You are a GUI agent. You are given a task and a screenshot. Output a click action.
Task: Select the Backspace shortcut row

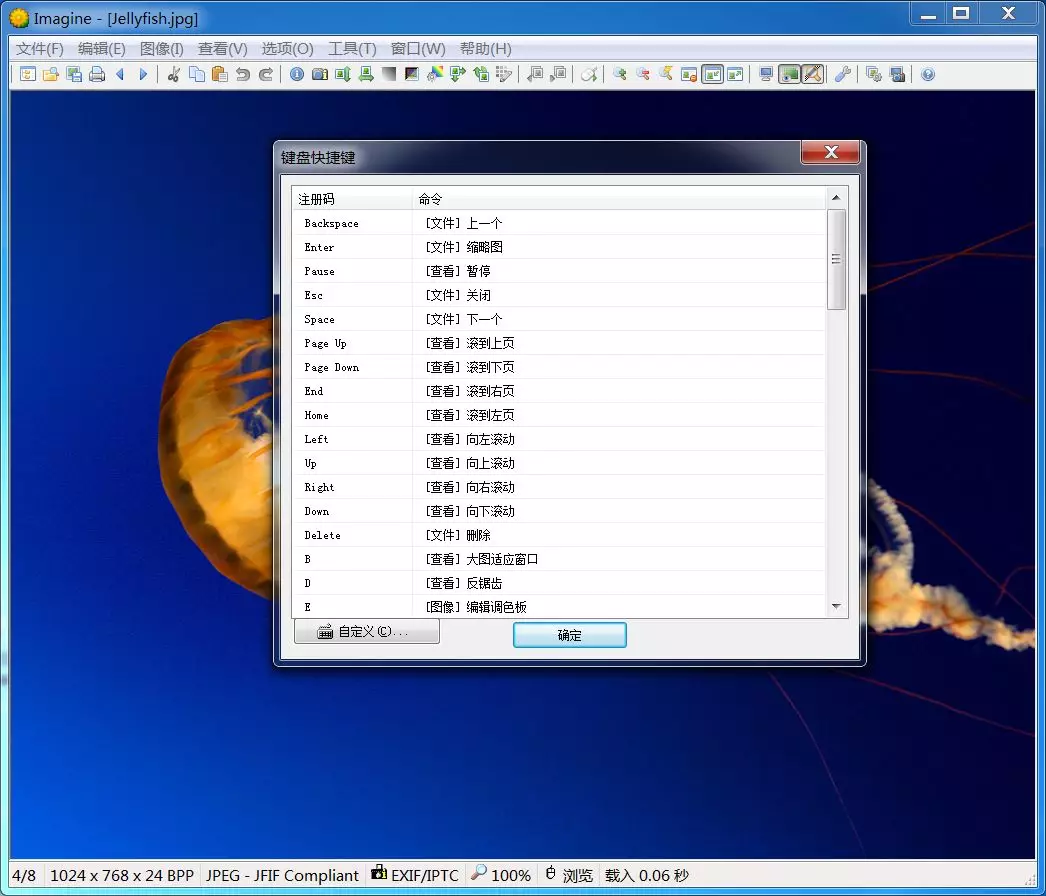pyautogui.click(x=559, y=223)
